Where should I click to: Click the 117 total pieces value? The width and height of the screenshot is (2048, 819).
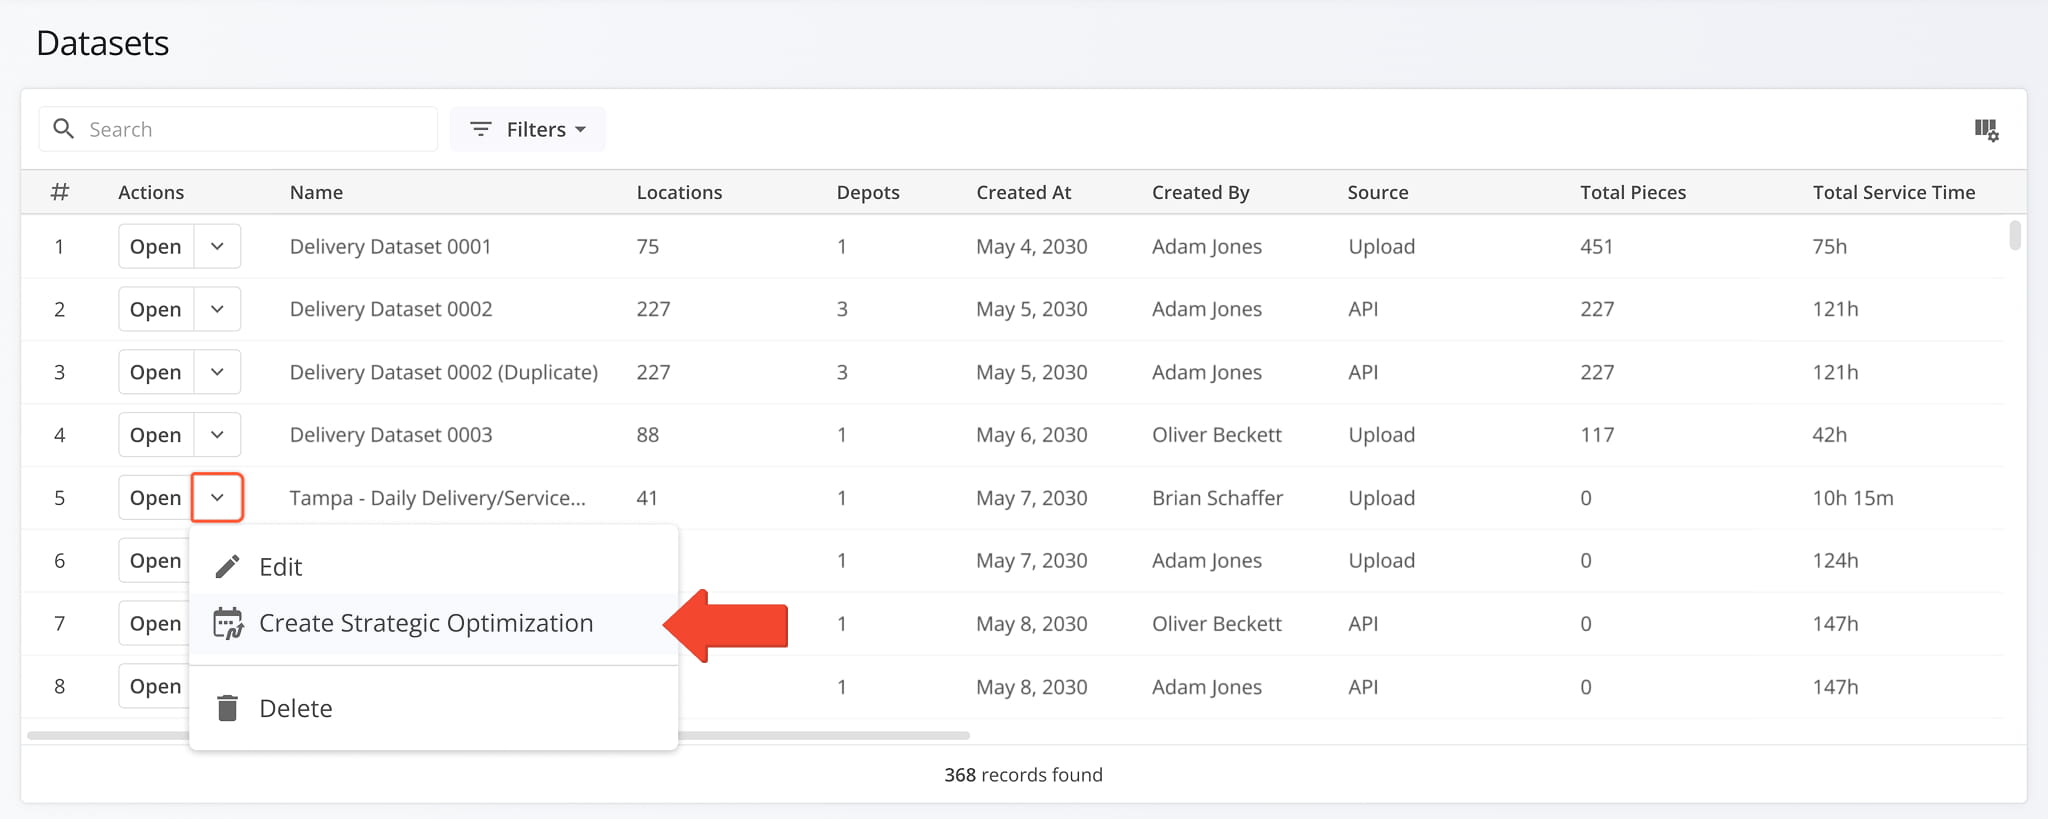click(x=1597, y=435)
